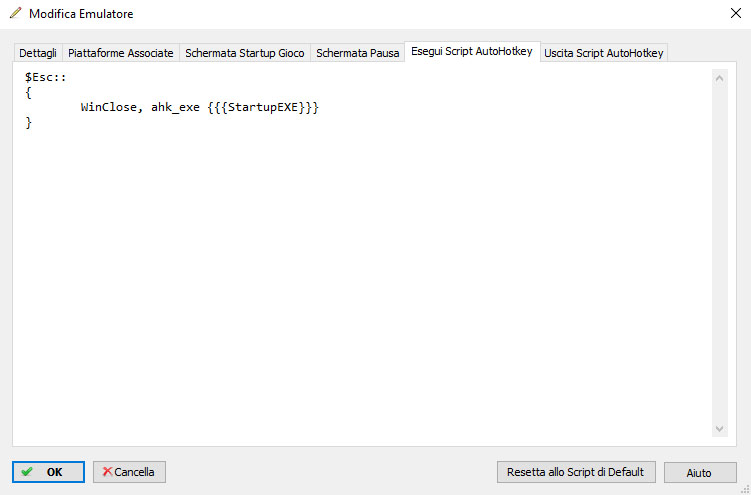Click the {{{StartupEXE}}} variable in the script
The width and height of the screenshot is (751, 495).
[263, 107]
